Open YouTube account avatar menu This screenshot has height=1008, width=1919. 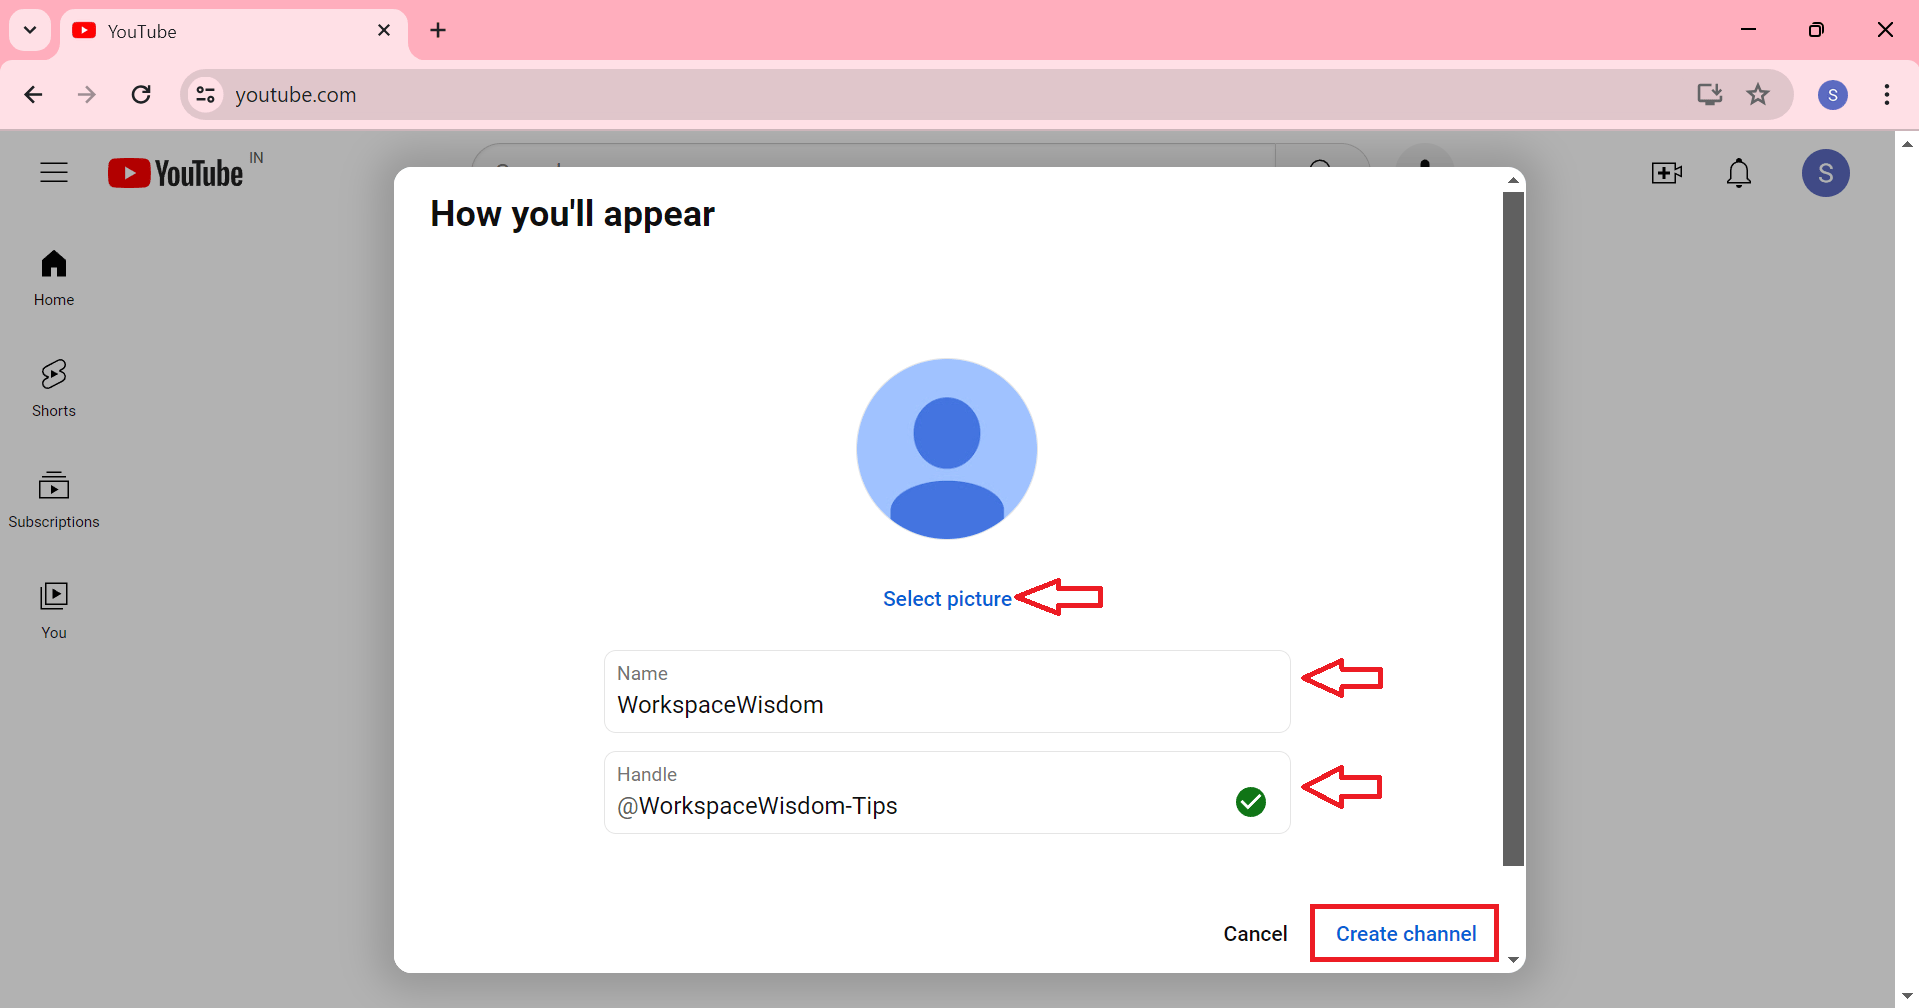point(1825,173)
